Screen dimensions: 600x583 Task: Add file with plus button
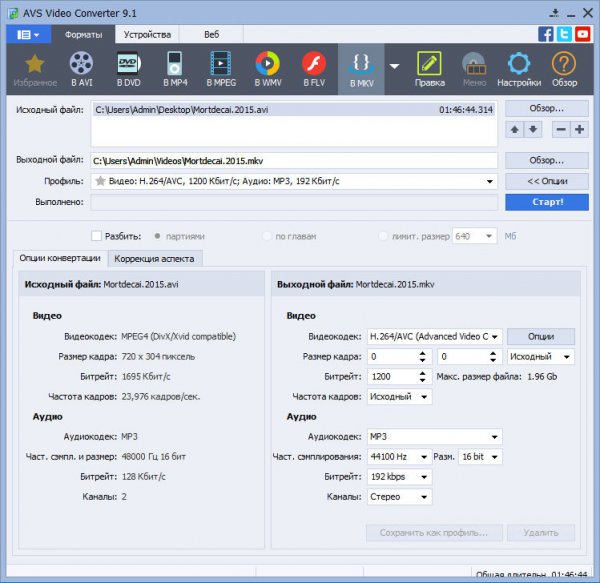tap(579, 130)
